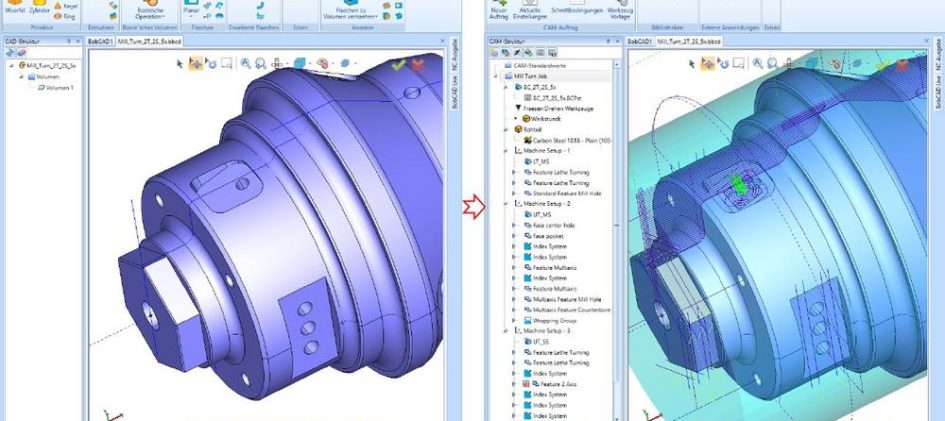Click Neuer Auftrag icon in CAM ribbon

500,10
